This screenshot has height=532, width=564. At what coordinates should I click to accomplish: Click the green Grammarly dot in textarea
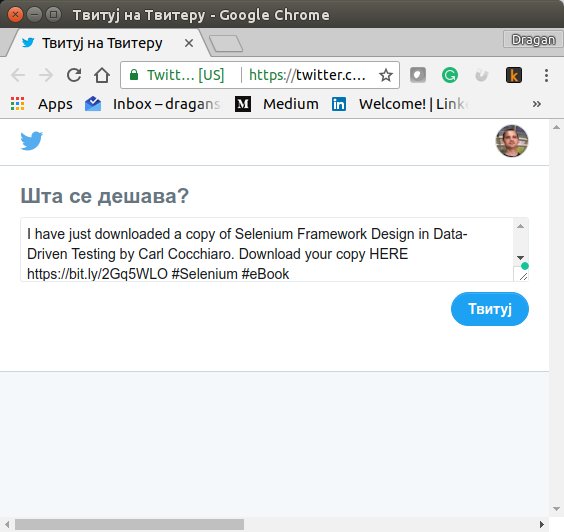525,266
